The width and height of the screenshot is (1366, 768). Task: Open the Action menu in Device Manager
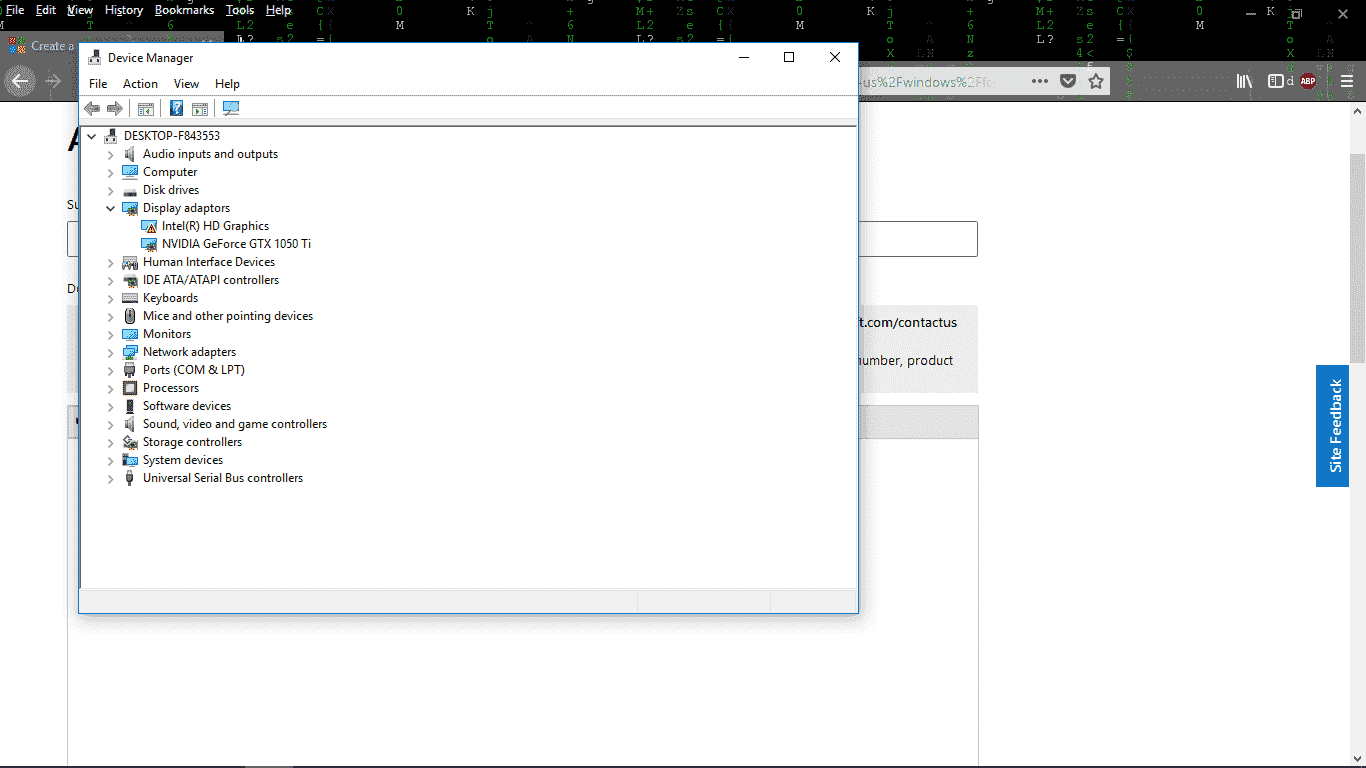[x=140, y=84]
